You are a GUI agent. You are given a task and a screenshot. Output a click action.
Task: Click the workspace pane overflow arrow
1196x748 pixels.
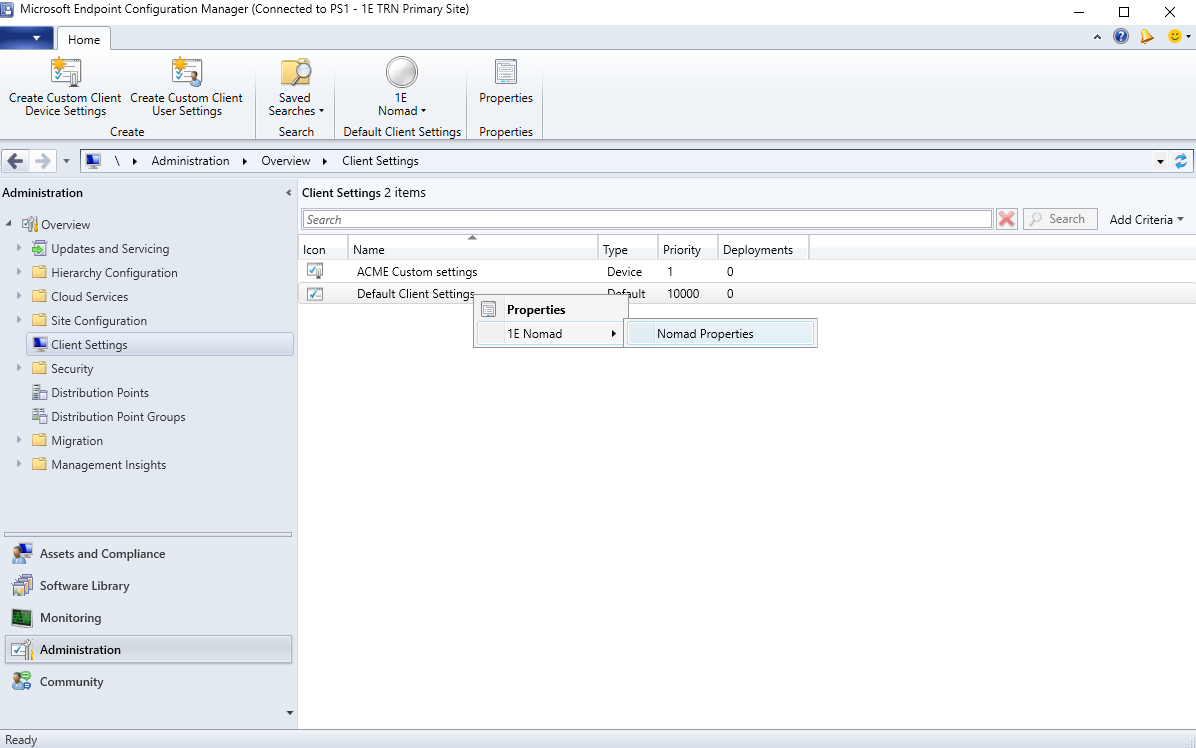[x=290, y=714]
